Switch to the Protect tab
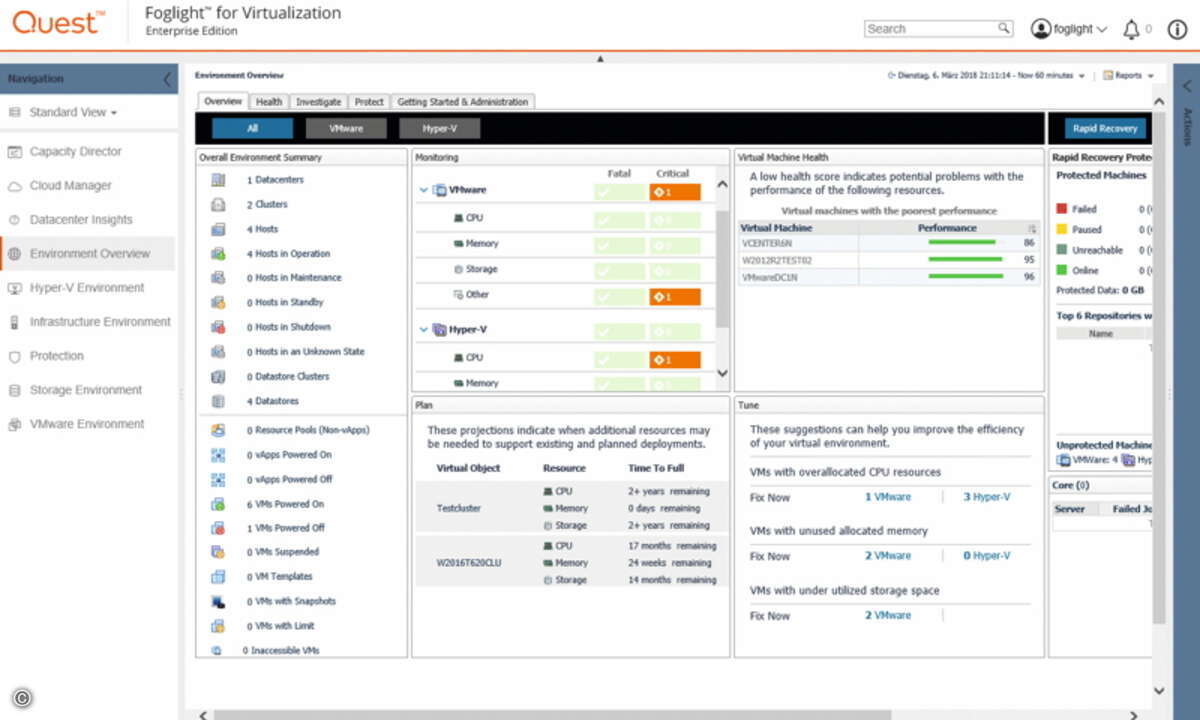This screenshot has height=720, width=1200. coord(369,102)
